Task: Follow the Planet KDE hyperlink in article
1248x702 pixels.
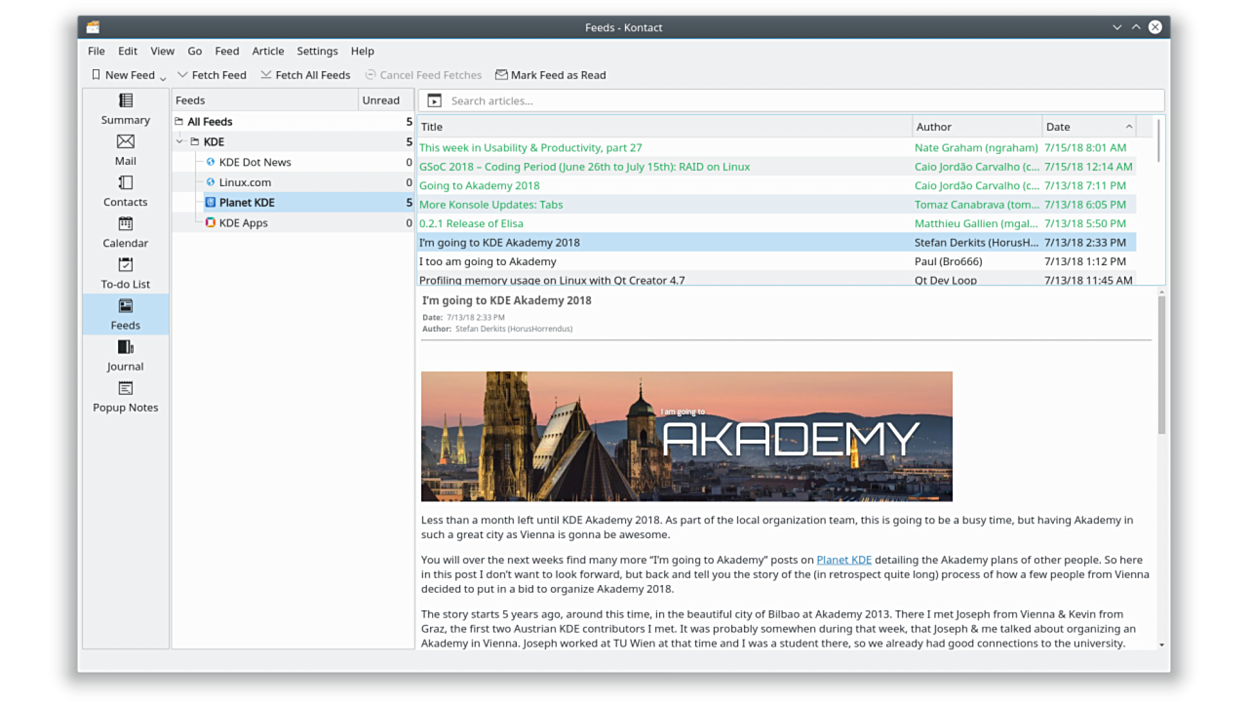Action: [x=843, y=560]
